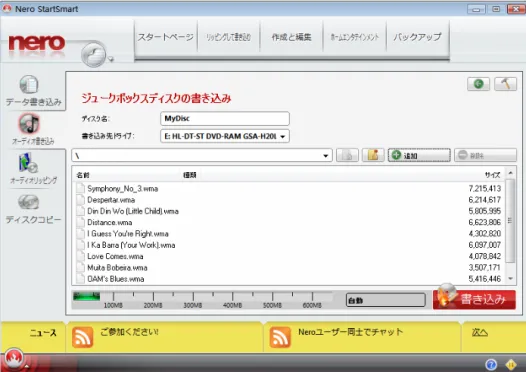The image size is (526, 372).
Task: Open the Nero globe launcher icon
Action: 94,54
